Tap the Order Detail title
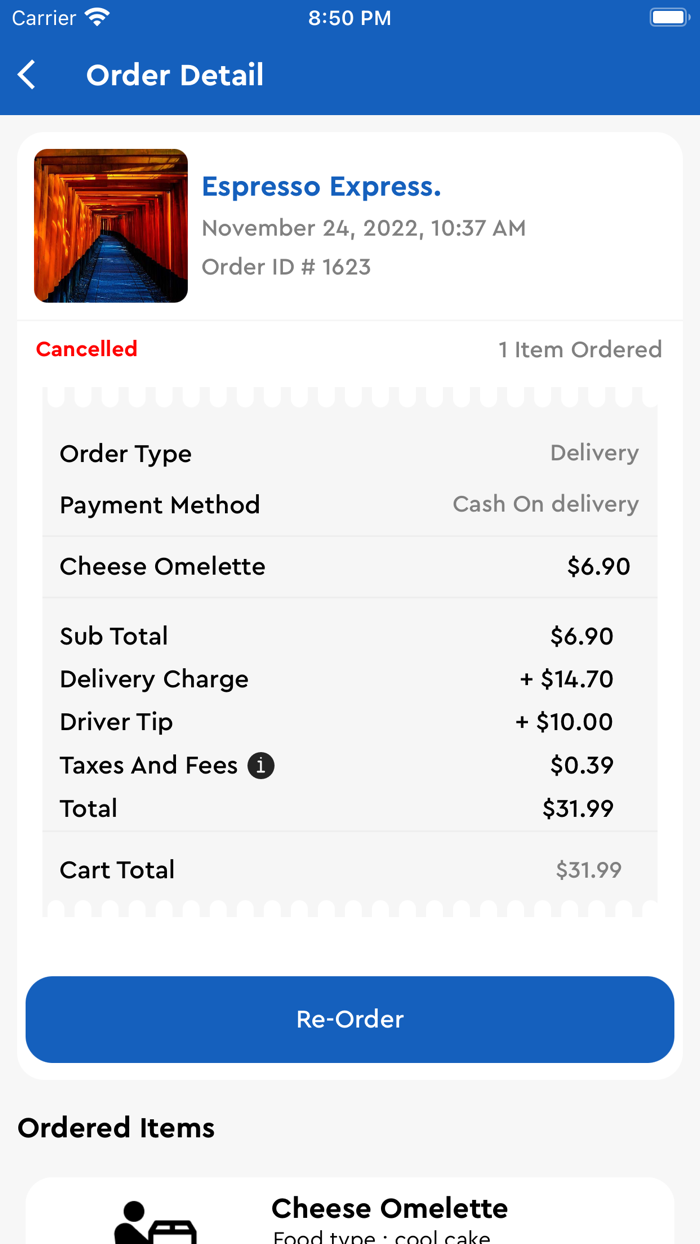 [175, 74]
